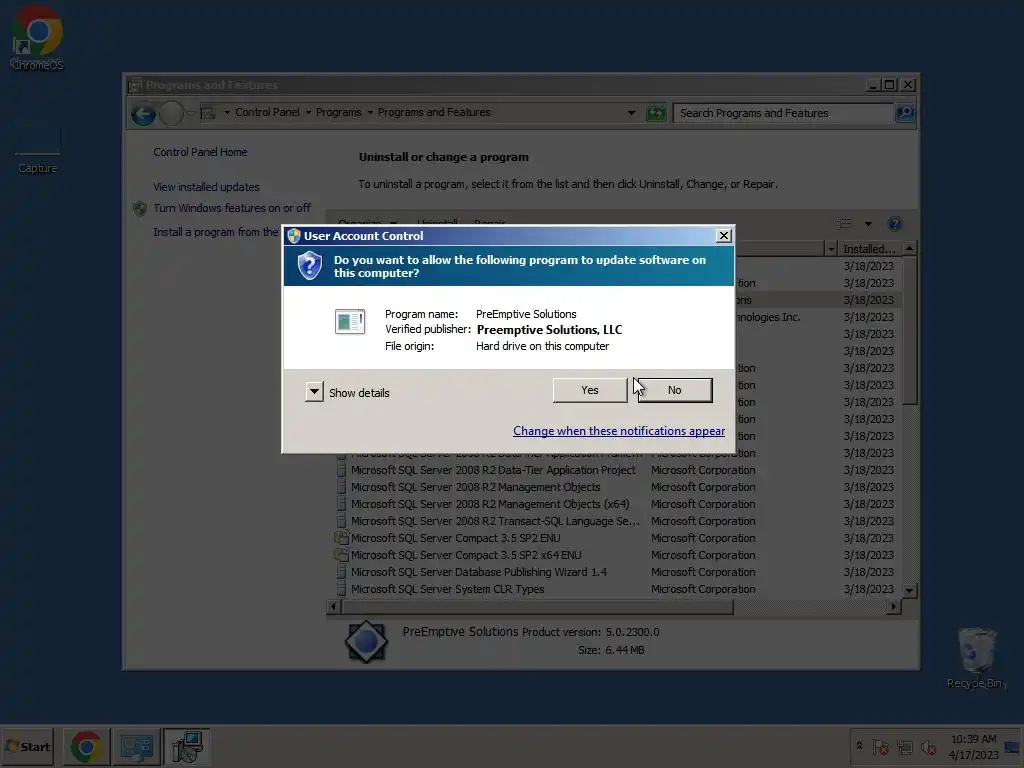Click the PreEmptive Solutions installer icon
Viewport: 1024px width, 768px height.
(x=350, y=321)
